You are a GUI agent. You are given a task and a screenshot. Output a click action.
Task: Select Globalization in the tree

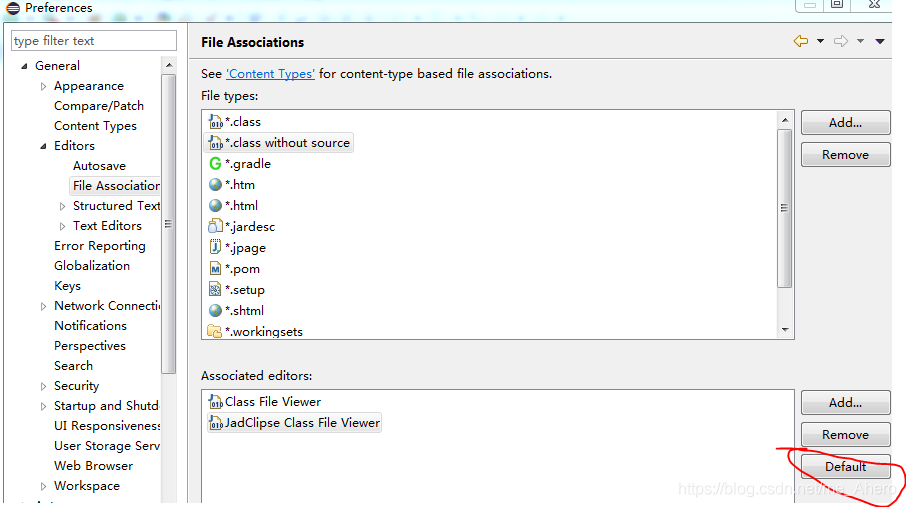click(92, 266)
